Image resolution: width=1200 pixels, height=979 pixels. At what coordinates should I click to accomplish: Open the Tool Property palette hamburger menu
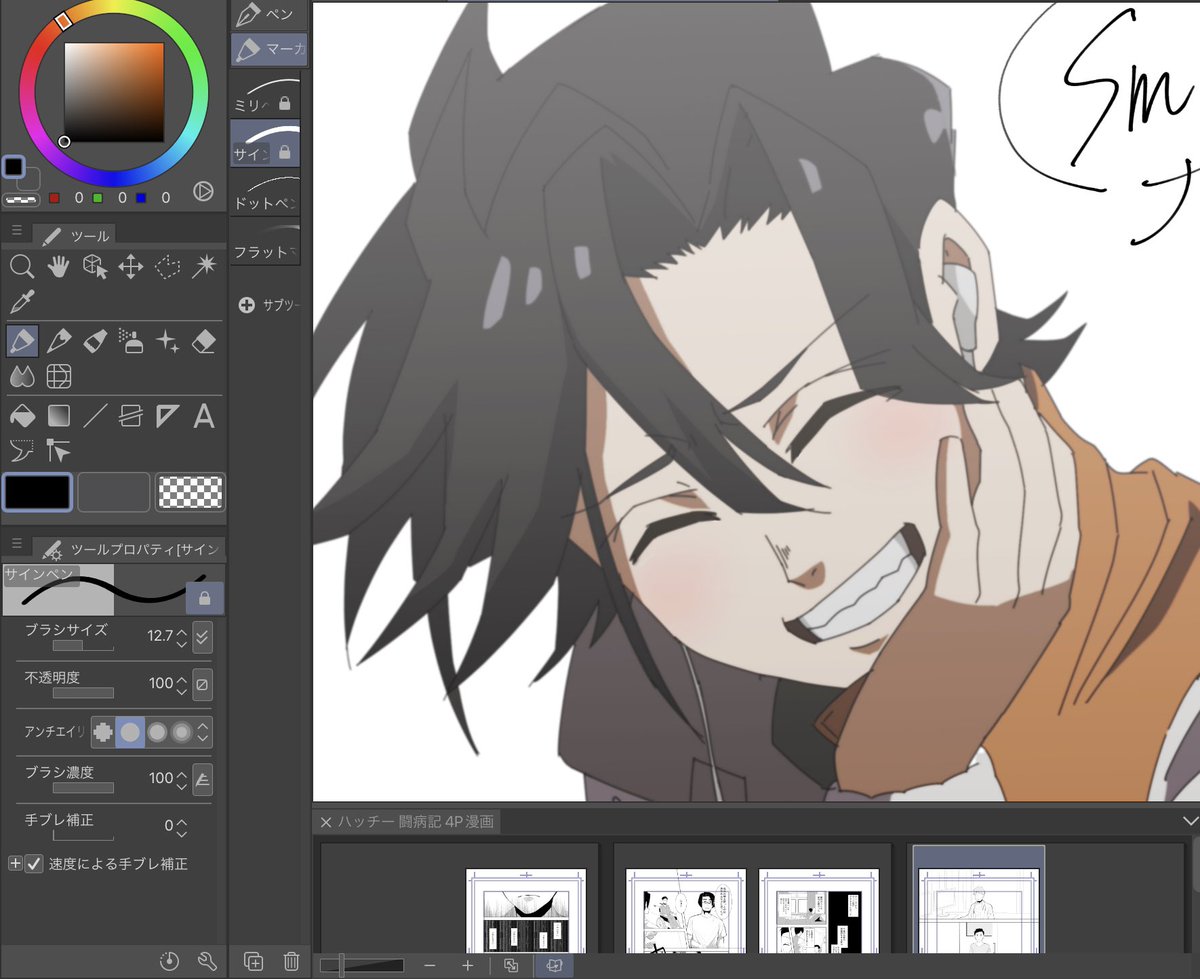pos(17,546)
